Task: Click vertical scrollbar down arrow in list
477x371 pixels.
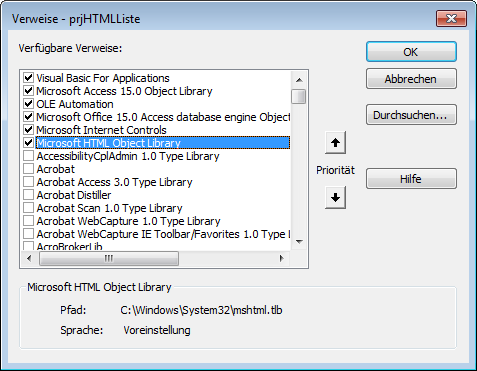Action: pyautogui.click(x=299, y=241)
